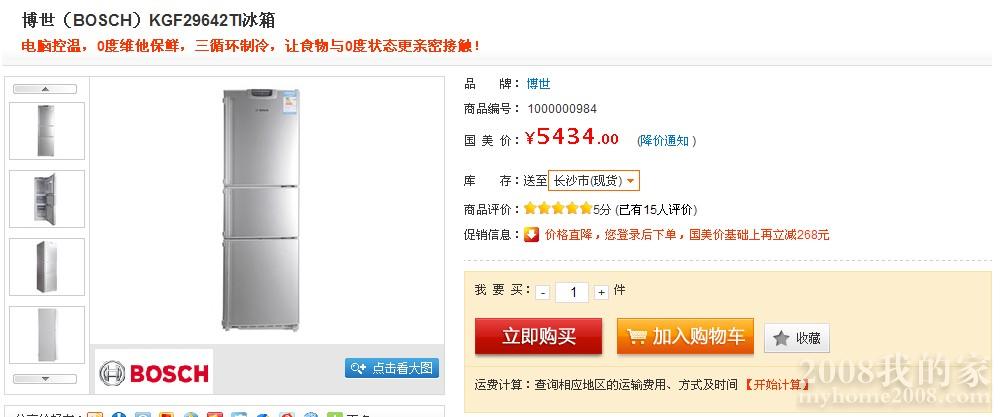
Task: Select the third angled-view fridge thumbnail
Action: tap(47, 267)
